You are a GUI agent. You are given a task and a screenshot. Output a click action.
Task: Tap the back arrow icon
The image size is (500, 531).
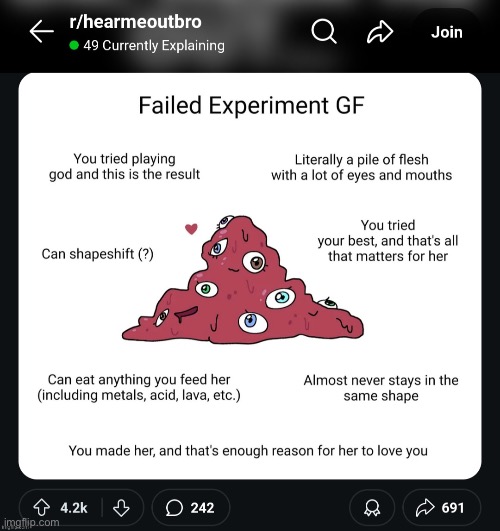[x=41, y=31]
